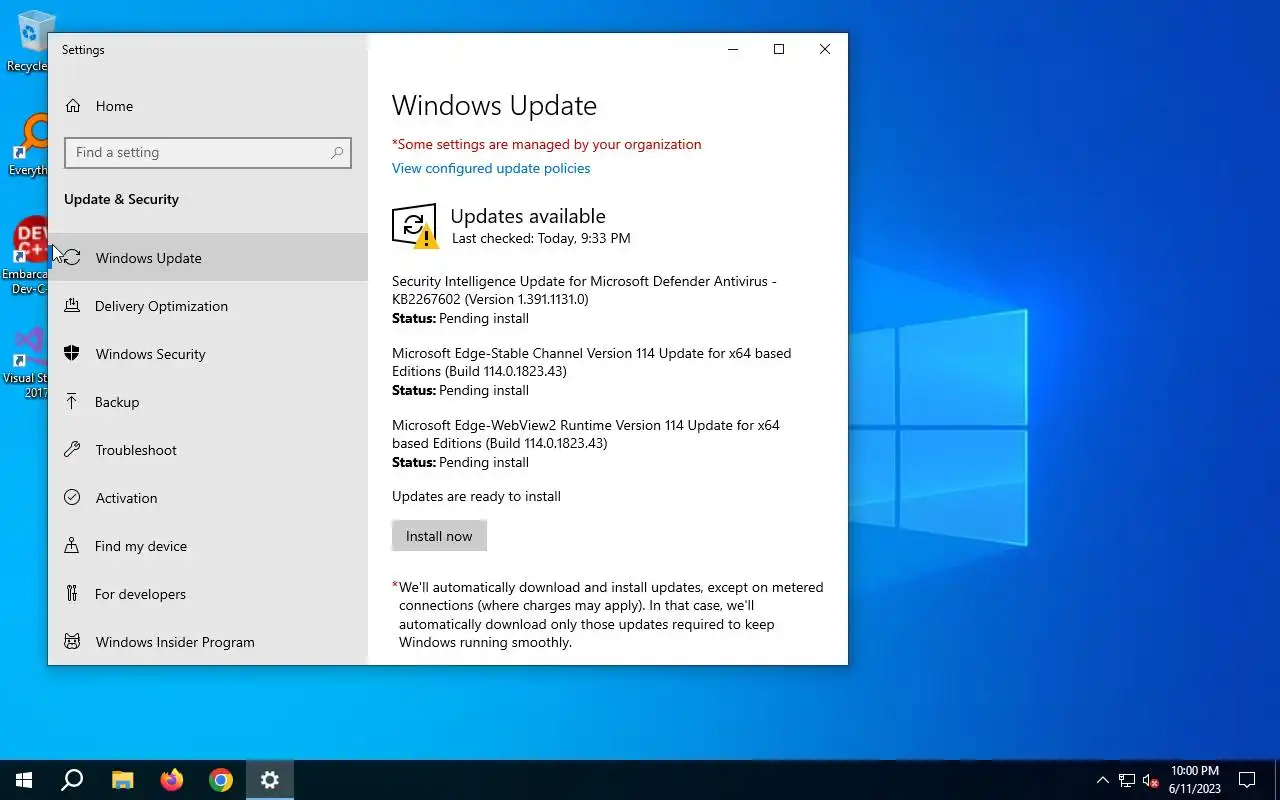Viewport: 1280px width, 800px height.
Task: Open File Explorer from the taskbar
Action: click(122, 780)
